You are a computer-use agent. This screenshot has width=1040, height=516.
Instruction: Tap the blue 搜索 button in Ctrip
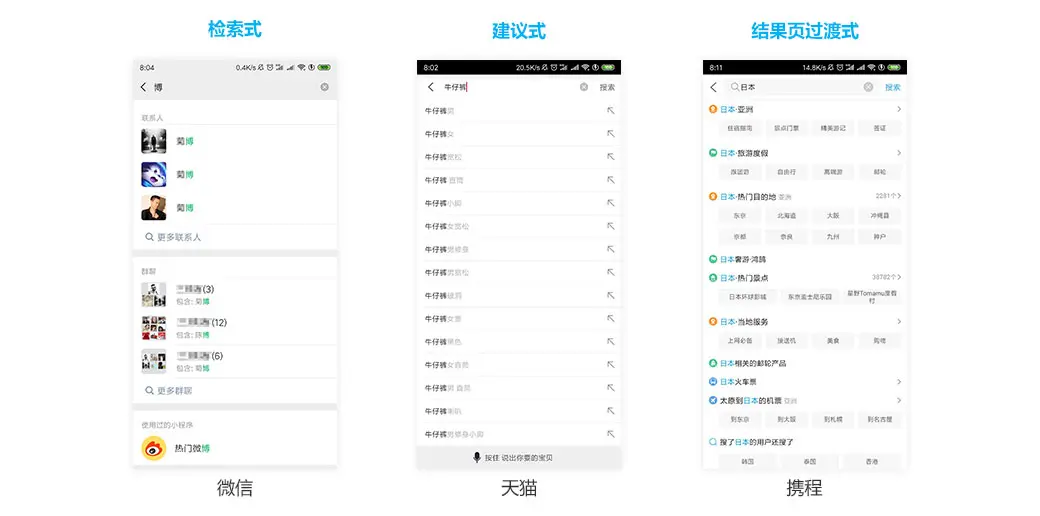click(893, 87)
